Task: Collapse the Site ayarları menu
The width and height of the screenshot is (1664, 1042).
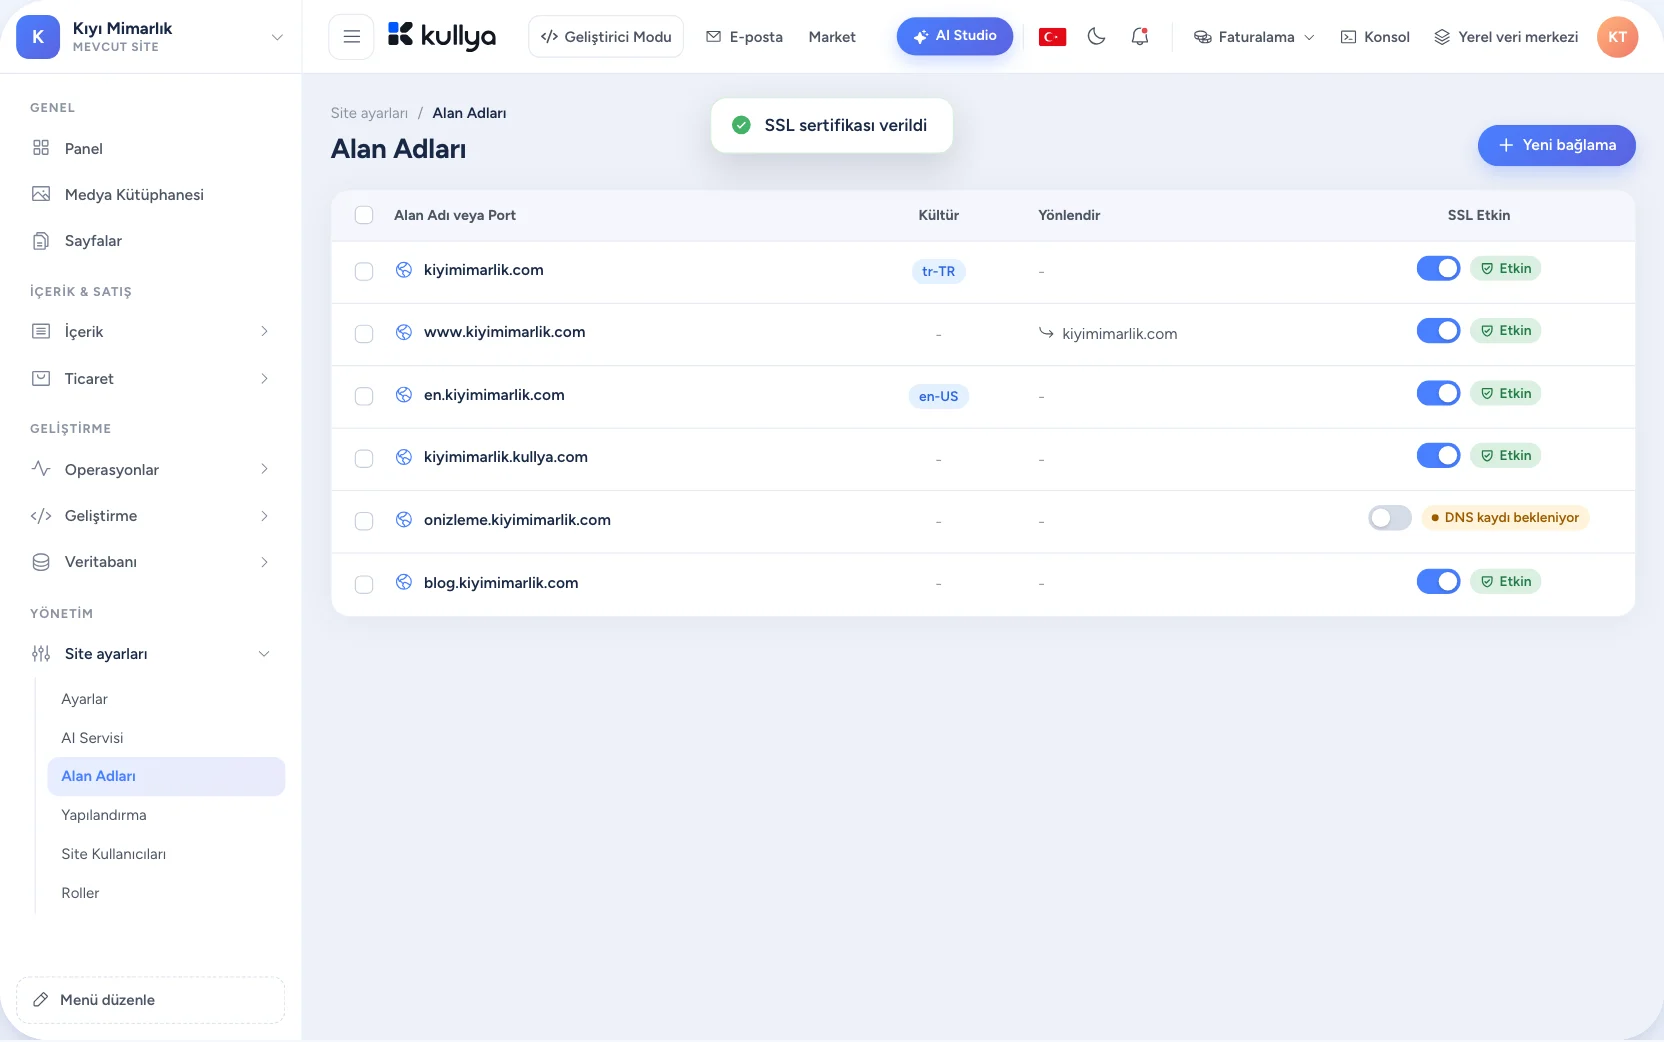Action: pos(151,654)
